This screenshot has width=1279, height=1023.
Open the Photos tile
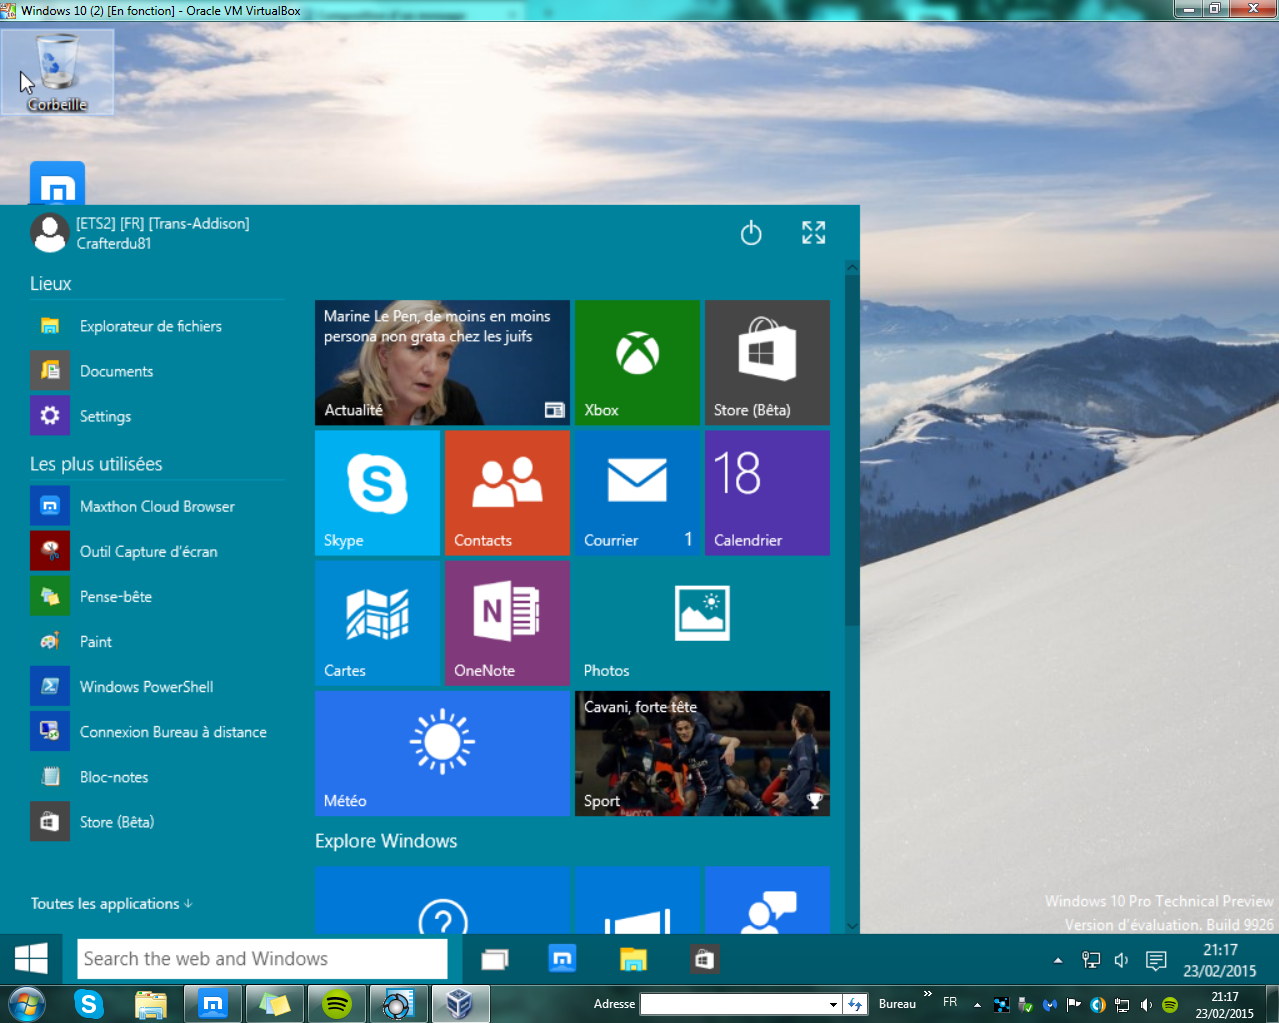[x=702, y=623]
